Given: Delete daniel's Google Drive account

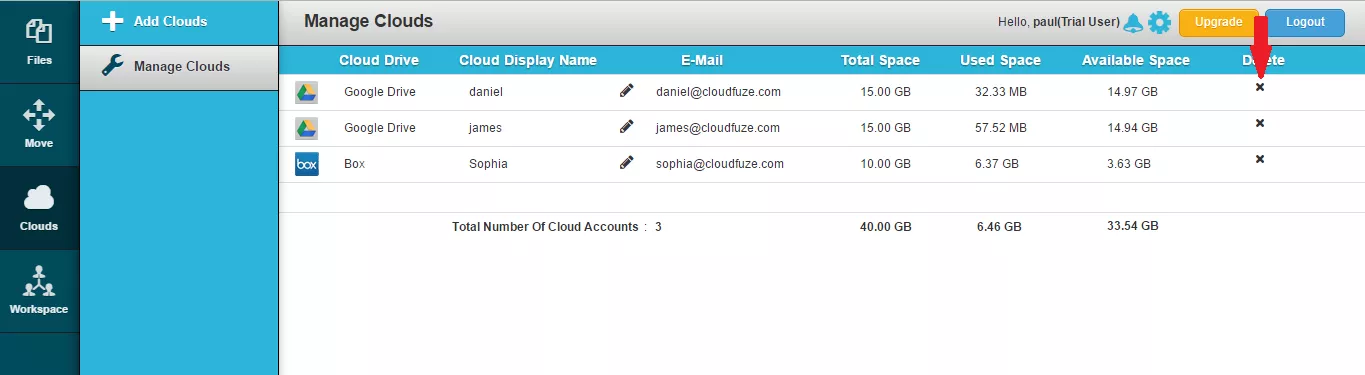Looking at the screenshot, I should pyautogui.click(x=1260, y=87).
